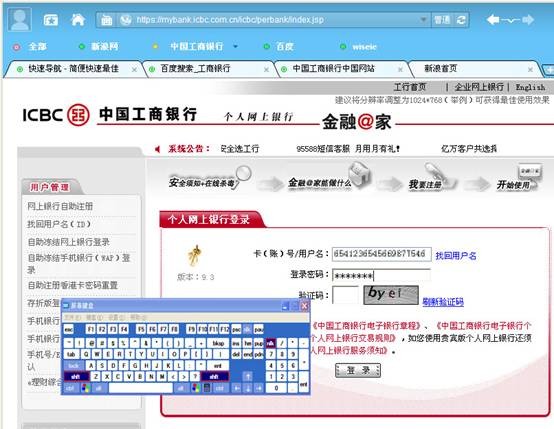The width and height of the screenshot is (554, 429).
Task: Click the numpad 0 key
Action: 276,388
